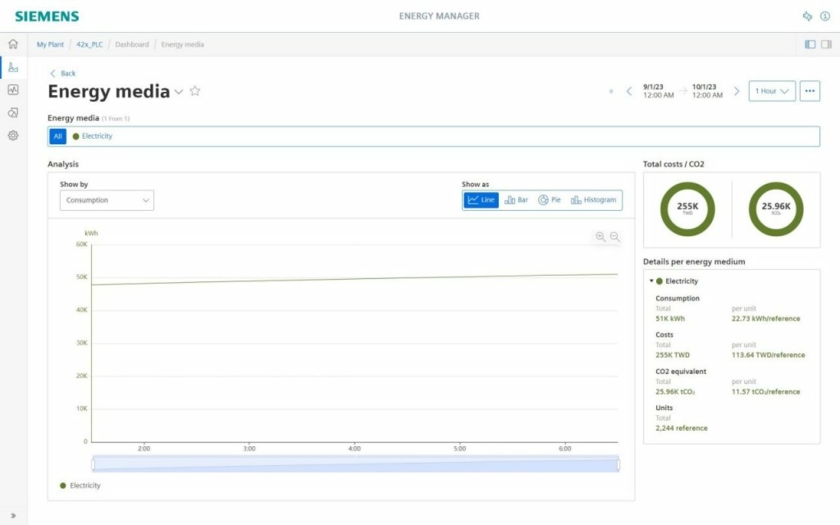
Task: Open My Plant breadcrumb
Action: pyautogui.click(x=50, y=44)
